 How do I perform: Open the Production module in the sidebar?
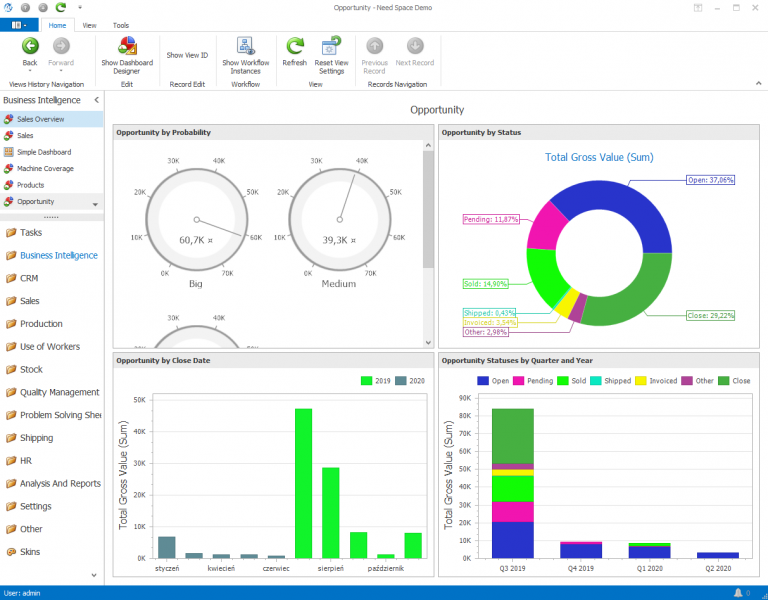pos(41,324)
